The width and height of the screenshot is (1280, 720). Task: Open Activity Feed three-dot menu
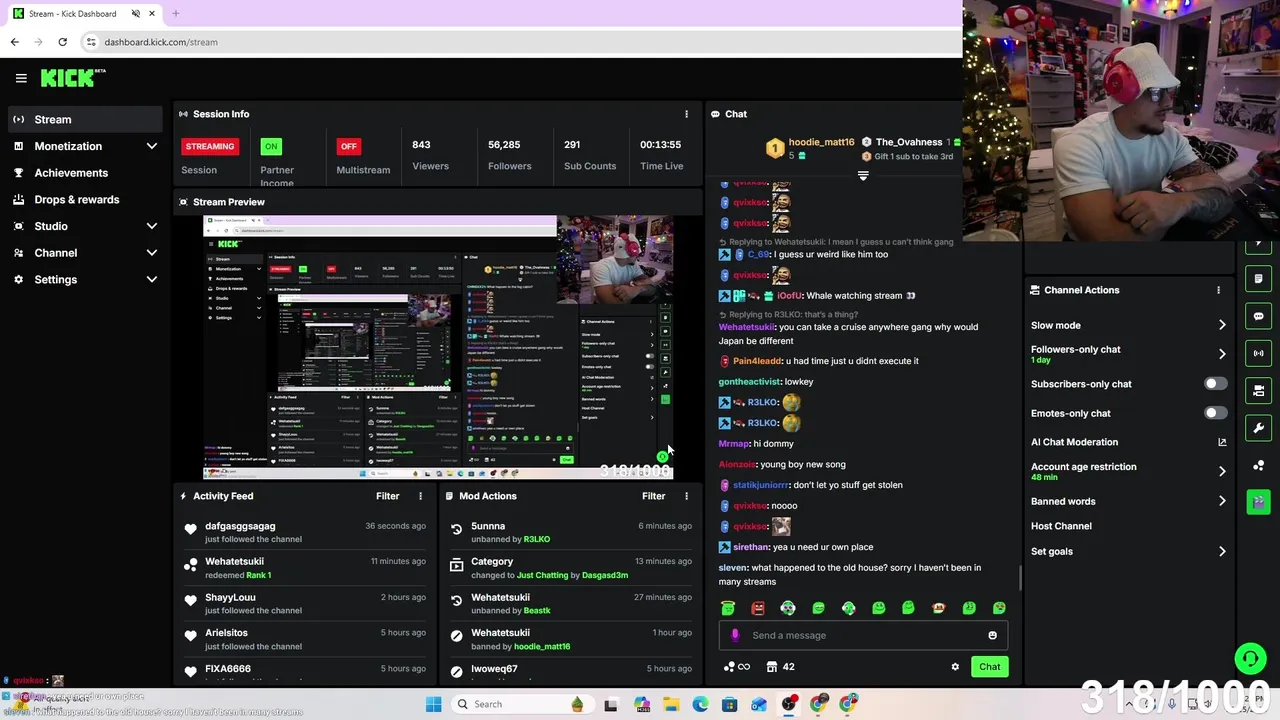[x=420, y=496]
